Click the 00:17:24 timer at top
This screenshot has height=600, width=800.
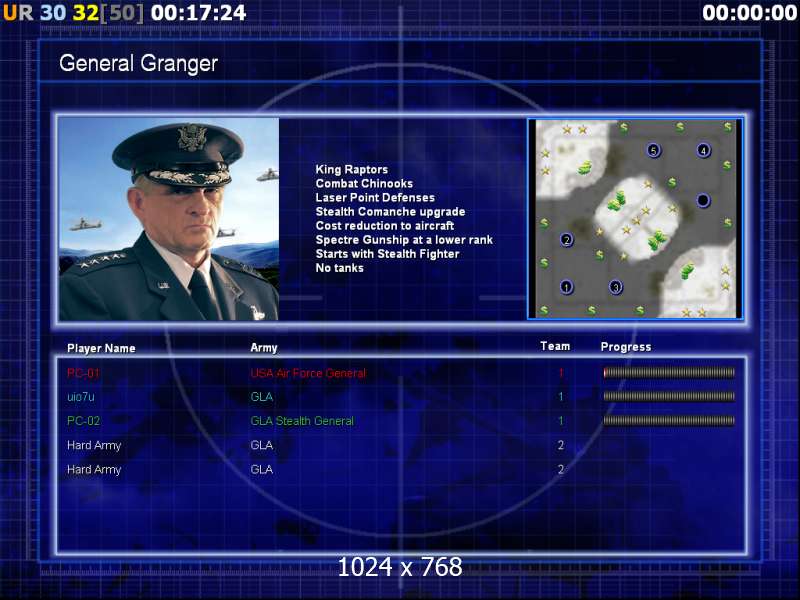pyautogui.click(x=198, y=13)
